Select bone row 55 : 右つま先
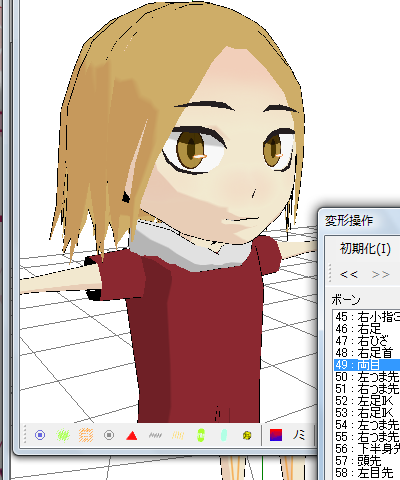The height and width of the screenshot is (480, 400). [x=366, y=437]
